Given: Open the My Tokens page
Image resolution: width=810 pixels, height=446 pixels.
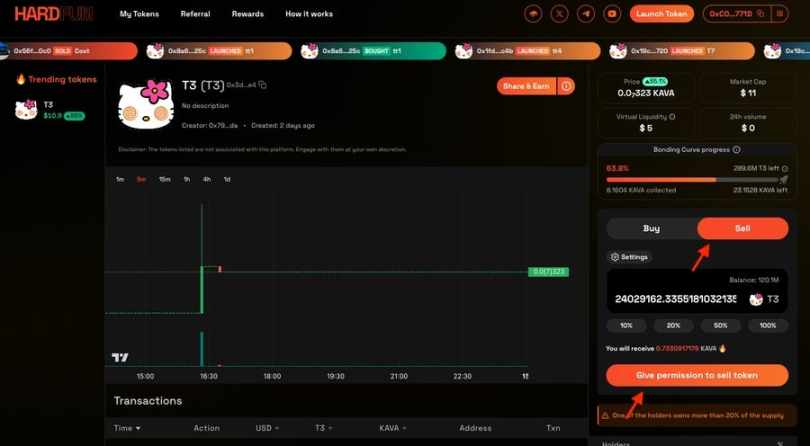Looking at the screenshot, I should [139, 14].
